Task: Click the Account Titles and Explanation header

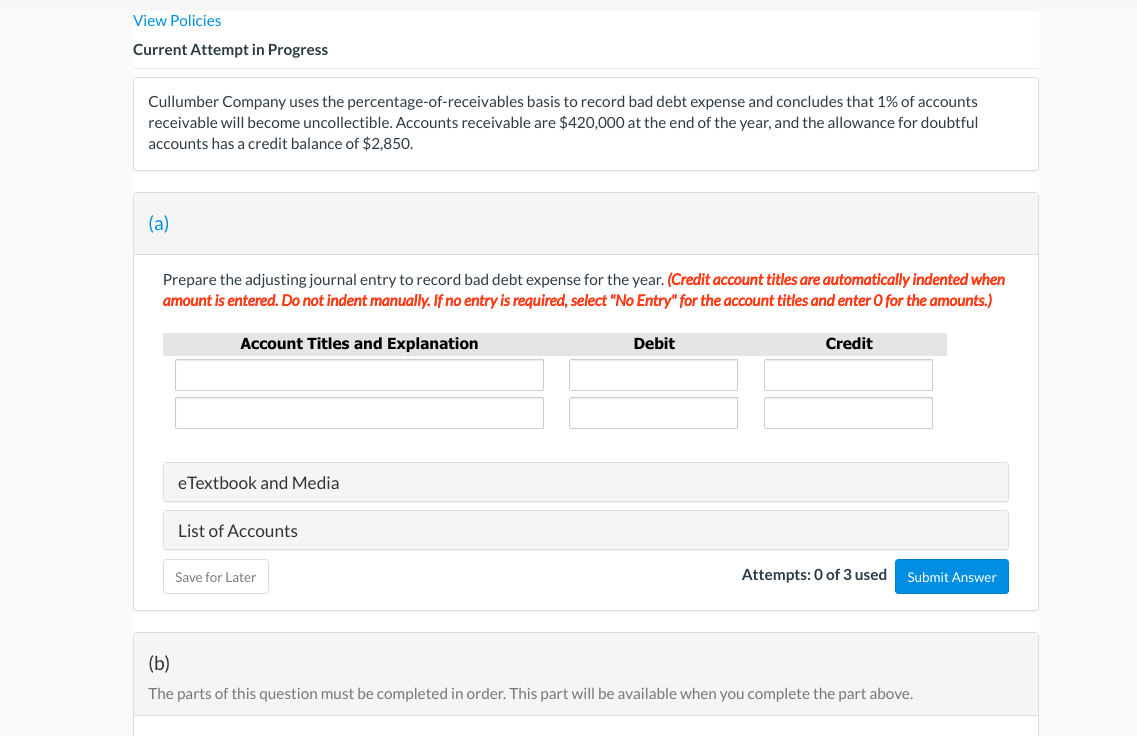Action: tap(359, 343)
